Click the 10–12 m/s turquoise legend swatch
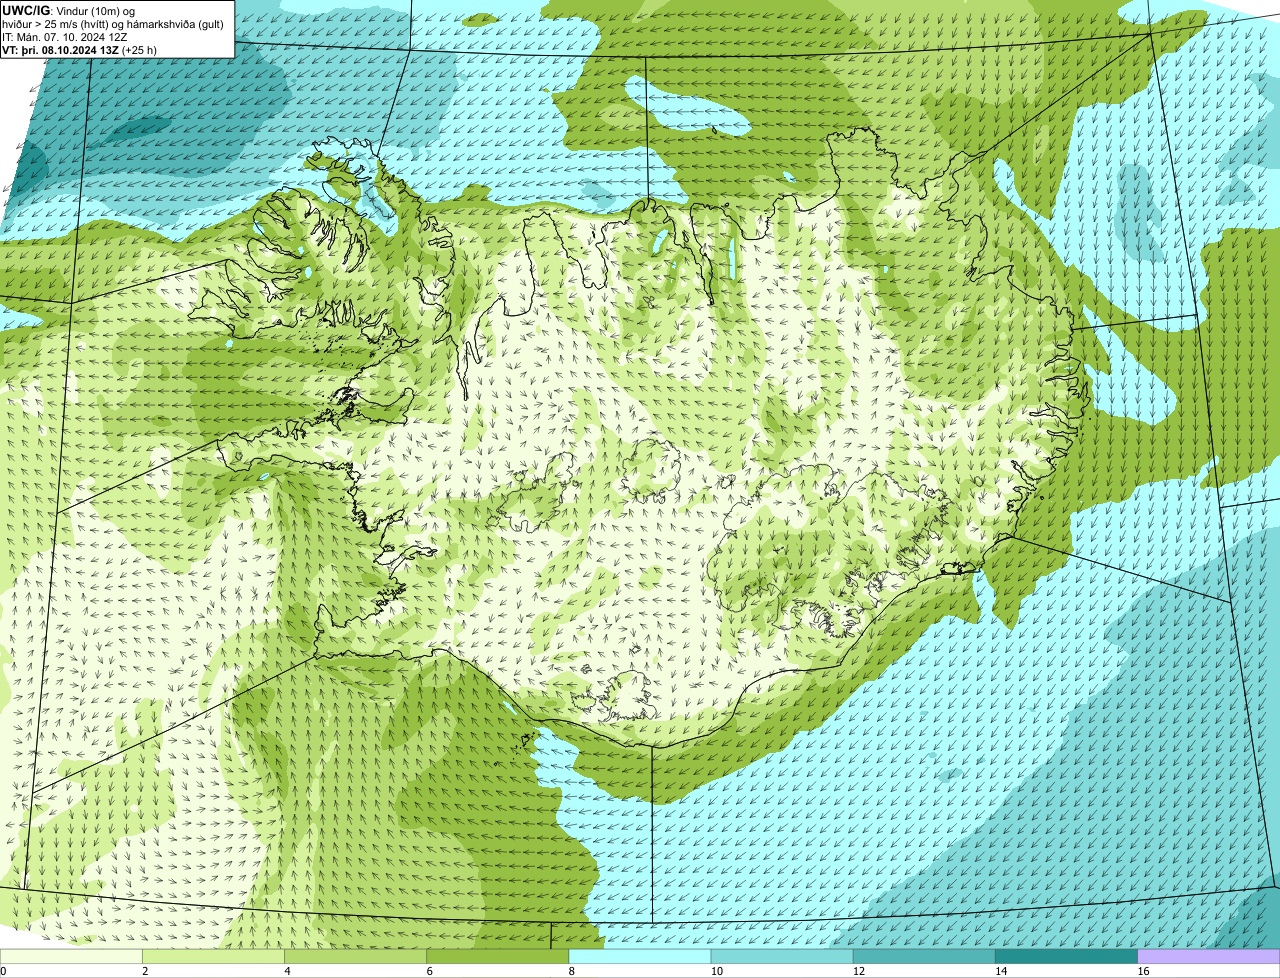Screen dimensions: 1280x978 [x=782, y=956]
